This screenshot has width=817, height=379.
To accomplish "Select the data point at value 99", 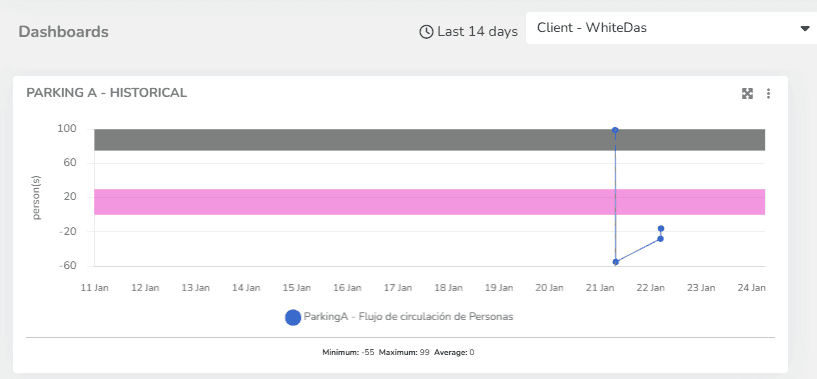I will coord(615,130).
